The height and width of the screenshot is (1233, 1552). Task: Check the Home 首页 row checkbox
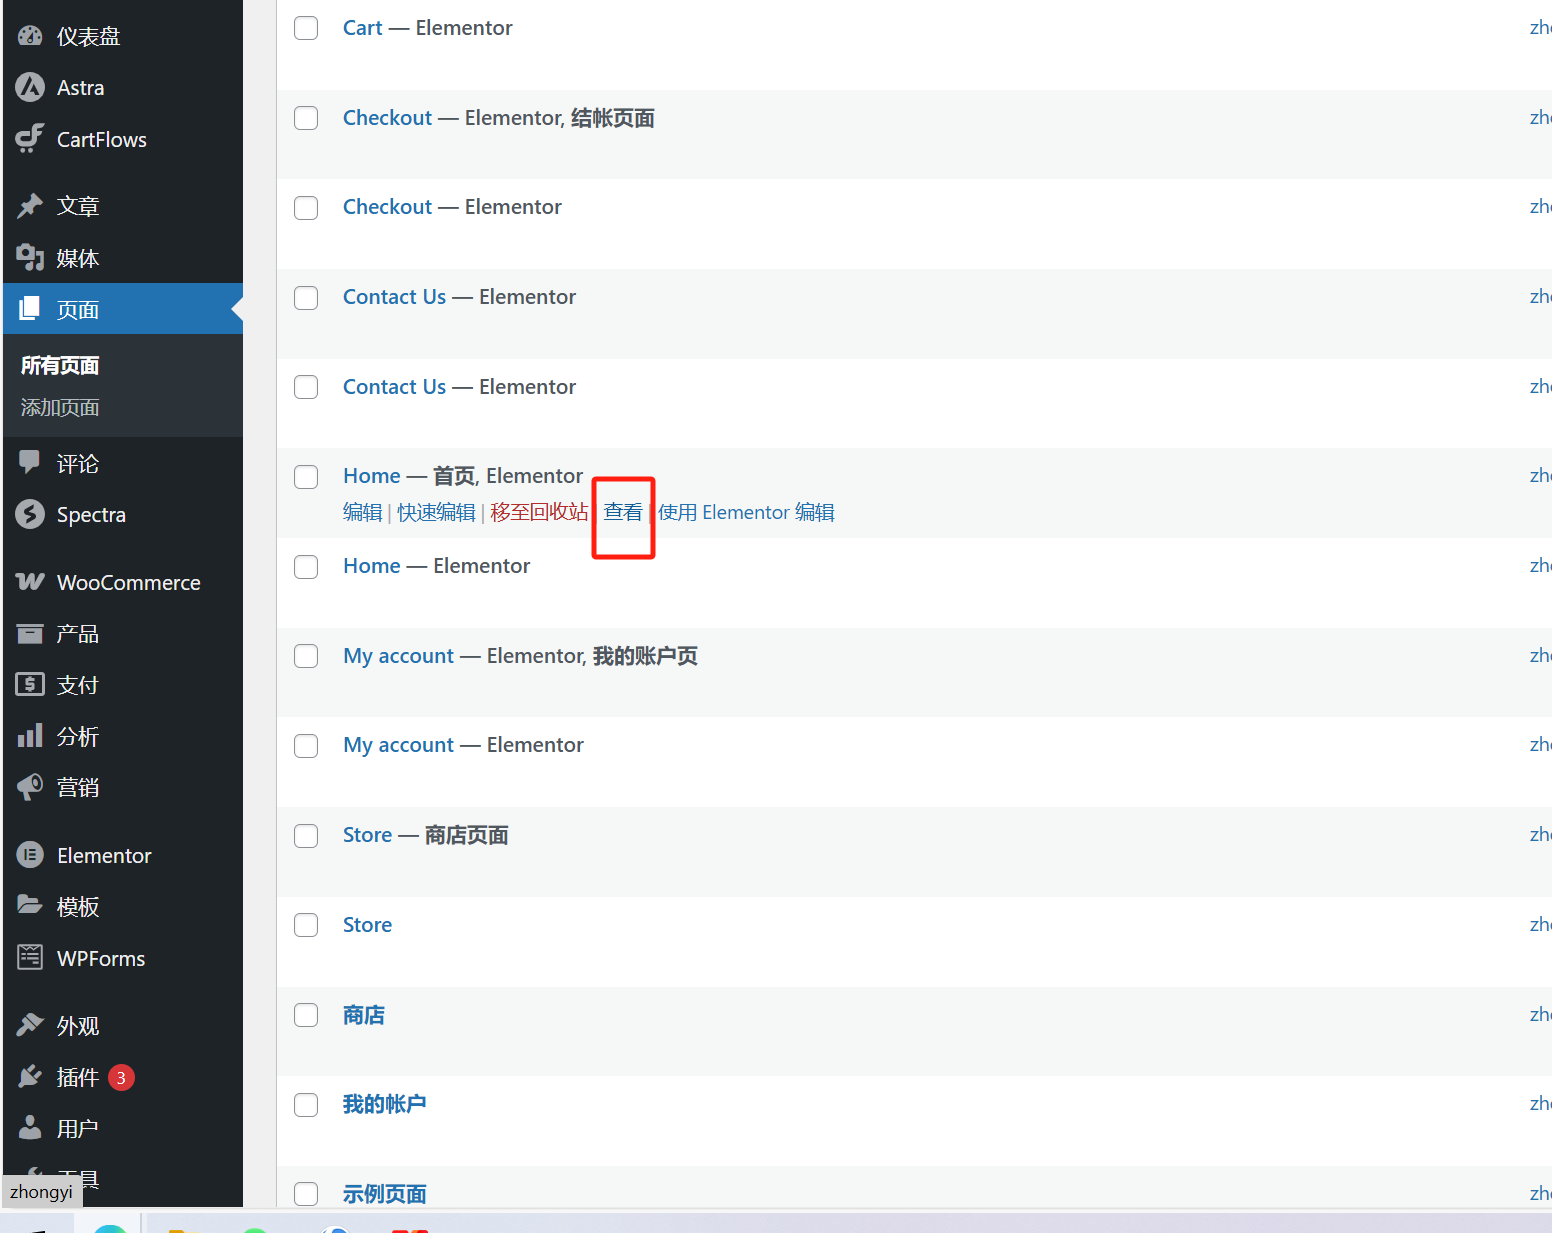[306, 477]
